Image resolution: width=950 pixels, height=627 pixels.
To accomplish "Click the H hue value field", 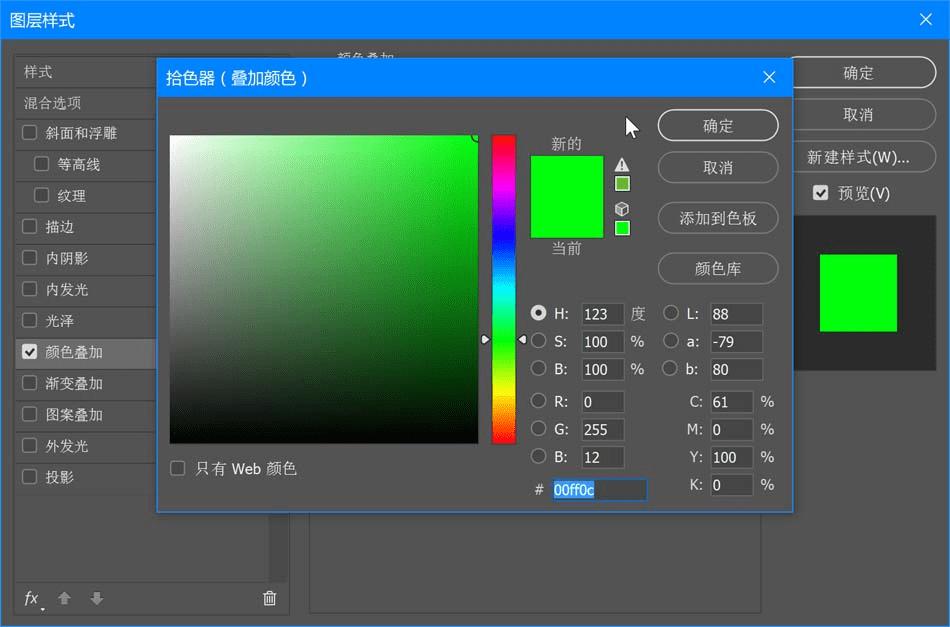I will pos(602,314).
